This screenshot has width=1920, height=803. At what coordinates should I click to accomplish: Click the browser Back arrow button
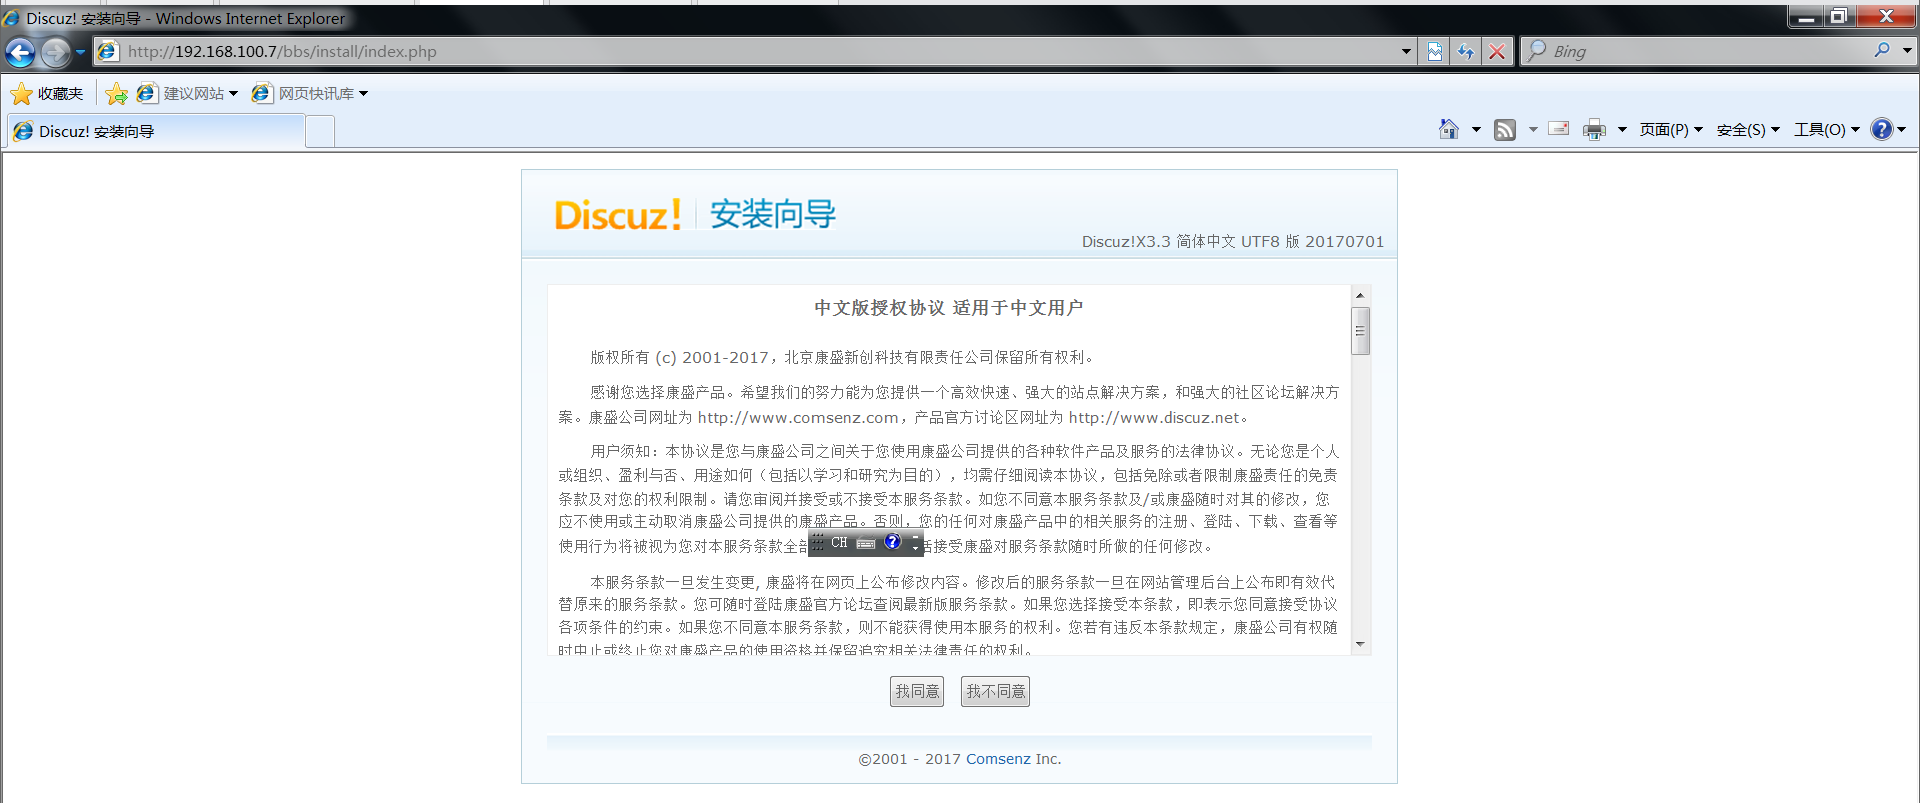click(x=20, y=52)
